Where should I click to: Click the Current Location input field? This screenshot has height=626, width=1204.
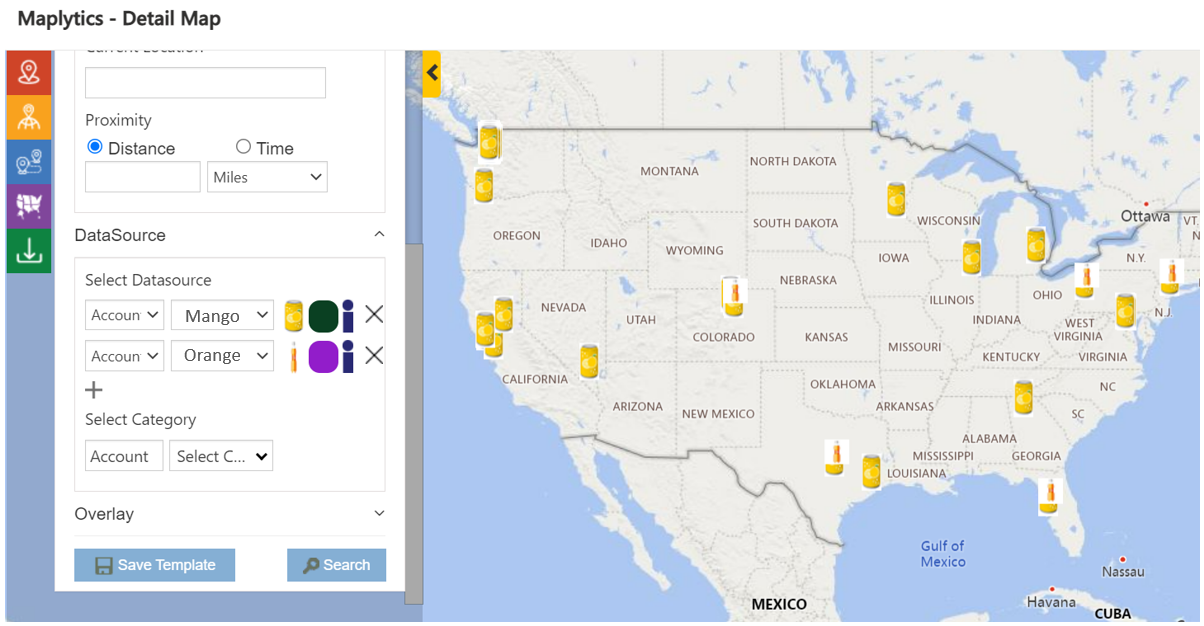pyautogui.click(x=205, y=83)
